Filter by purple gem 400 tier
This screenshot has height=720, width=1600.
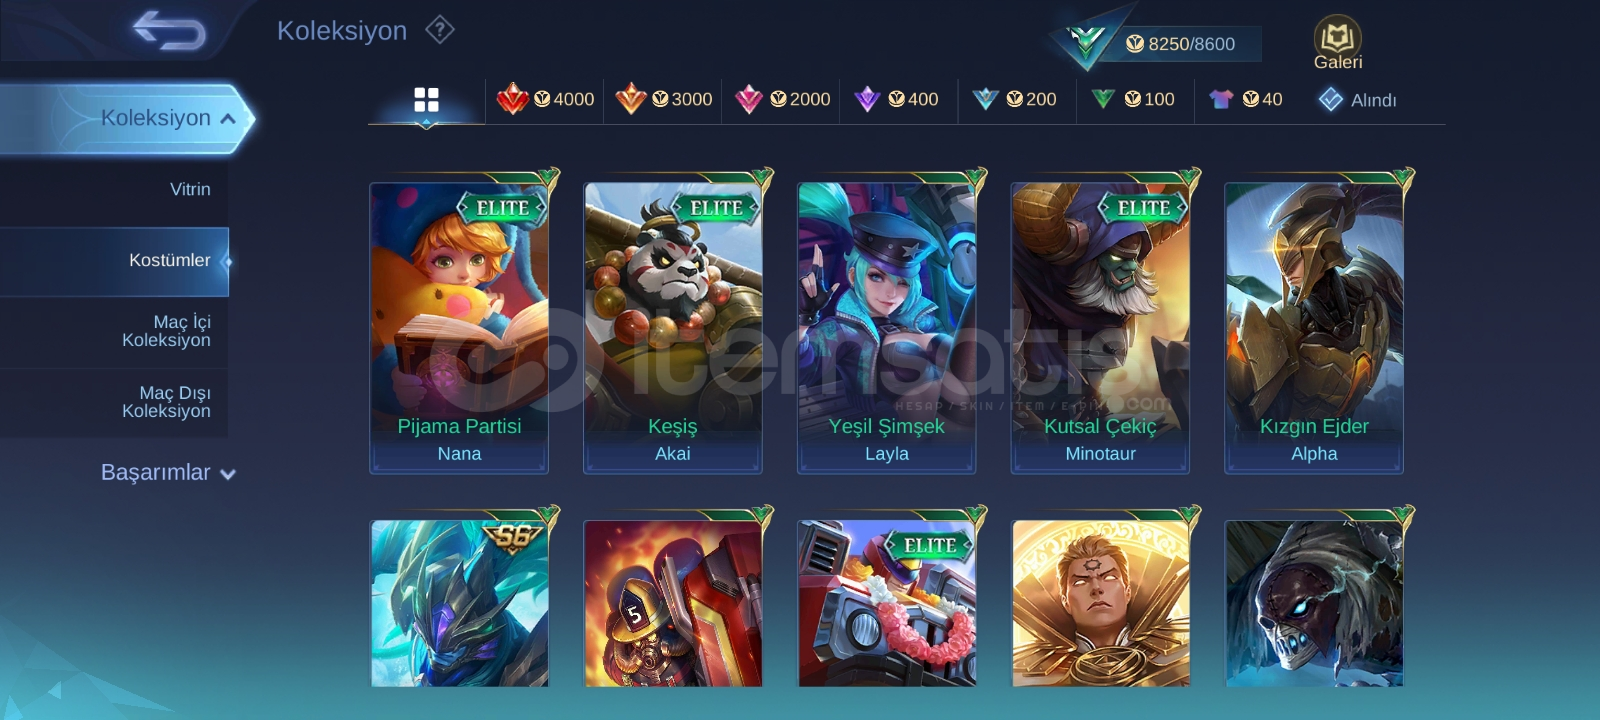pyautogui.click(x=896, y=99)
